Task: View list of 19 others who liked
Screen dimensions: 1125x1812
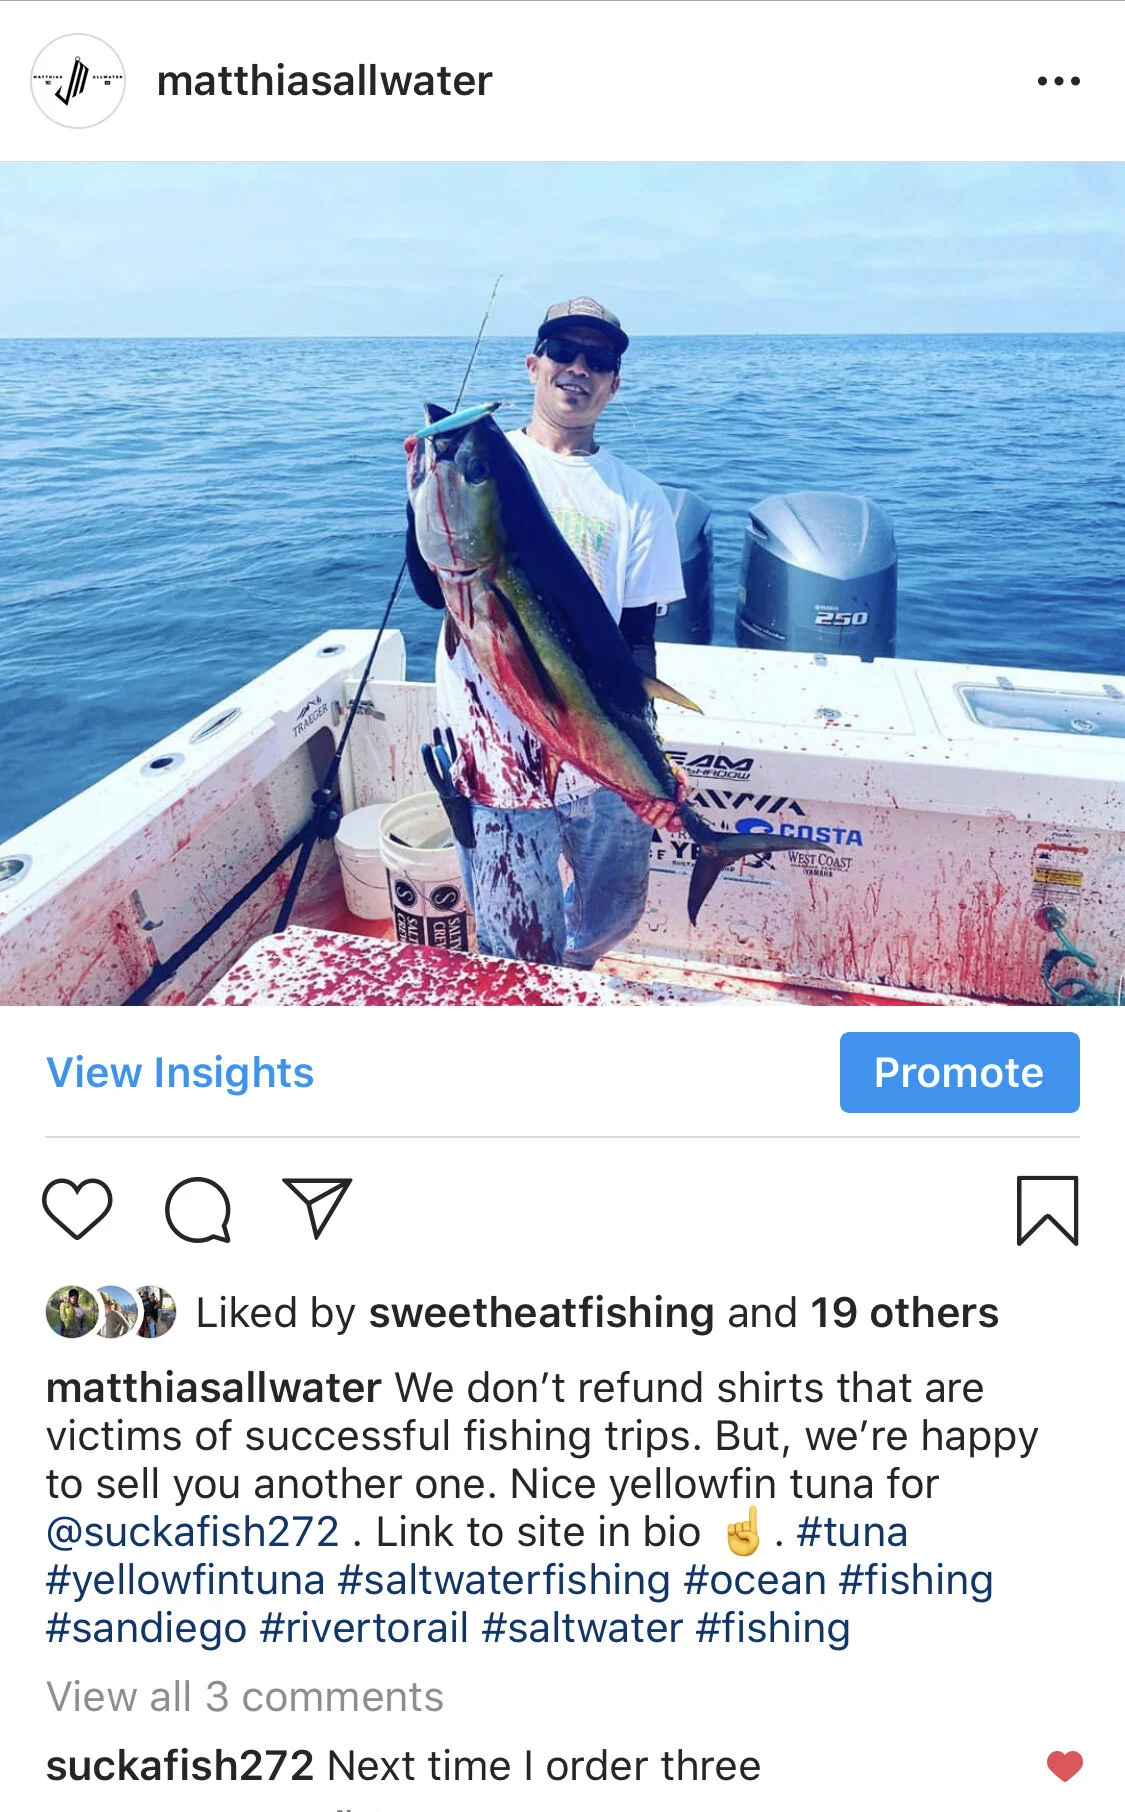Action: click(904, 1312)
